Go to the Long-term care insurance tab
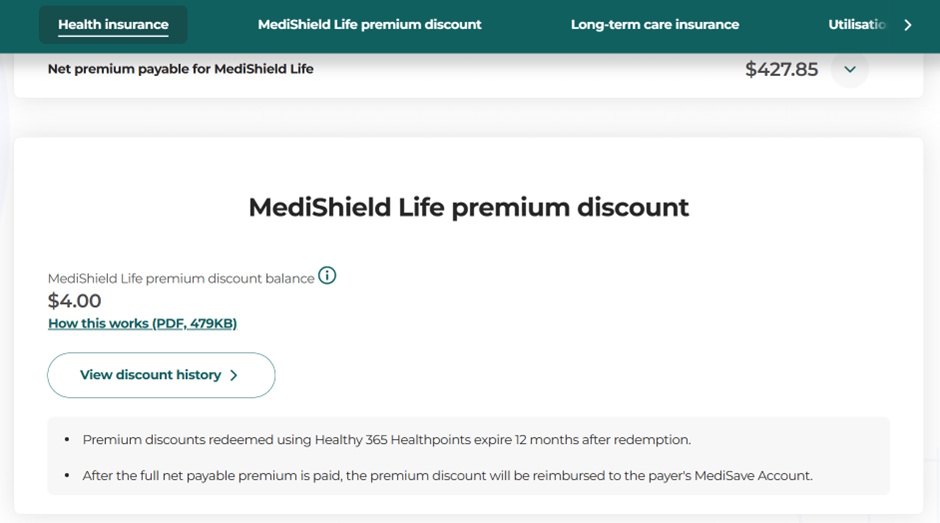 tap(654, 25)
